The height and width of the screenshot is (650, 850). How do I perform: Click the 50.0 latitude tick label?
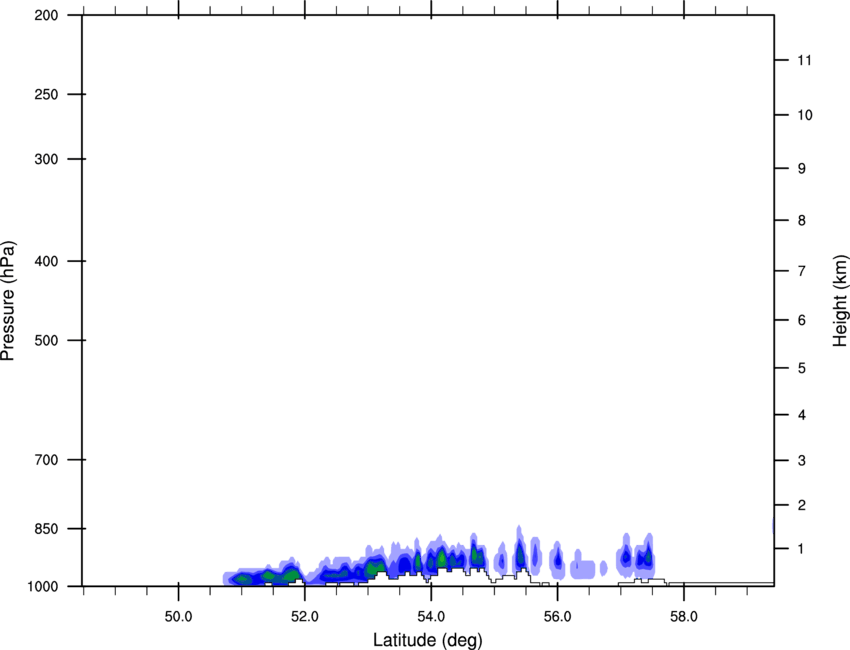point(178,617)
